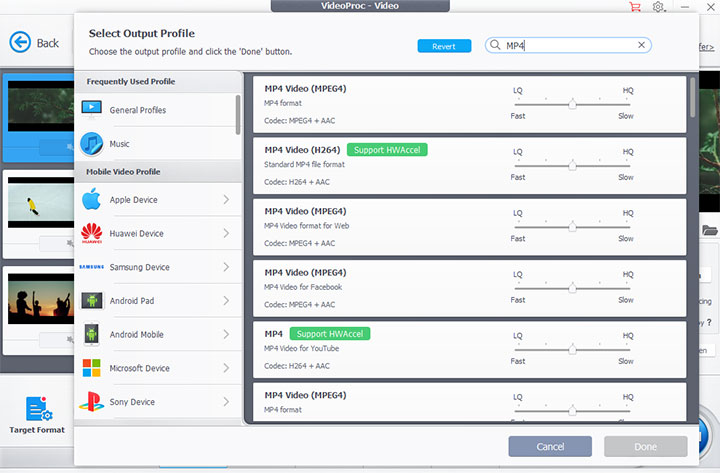This screenshot has height=473, width=720.
Task: Open the settings gear menu
Action: point(658,7)
